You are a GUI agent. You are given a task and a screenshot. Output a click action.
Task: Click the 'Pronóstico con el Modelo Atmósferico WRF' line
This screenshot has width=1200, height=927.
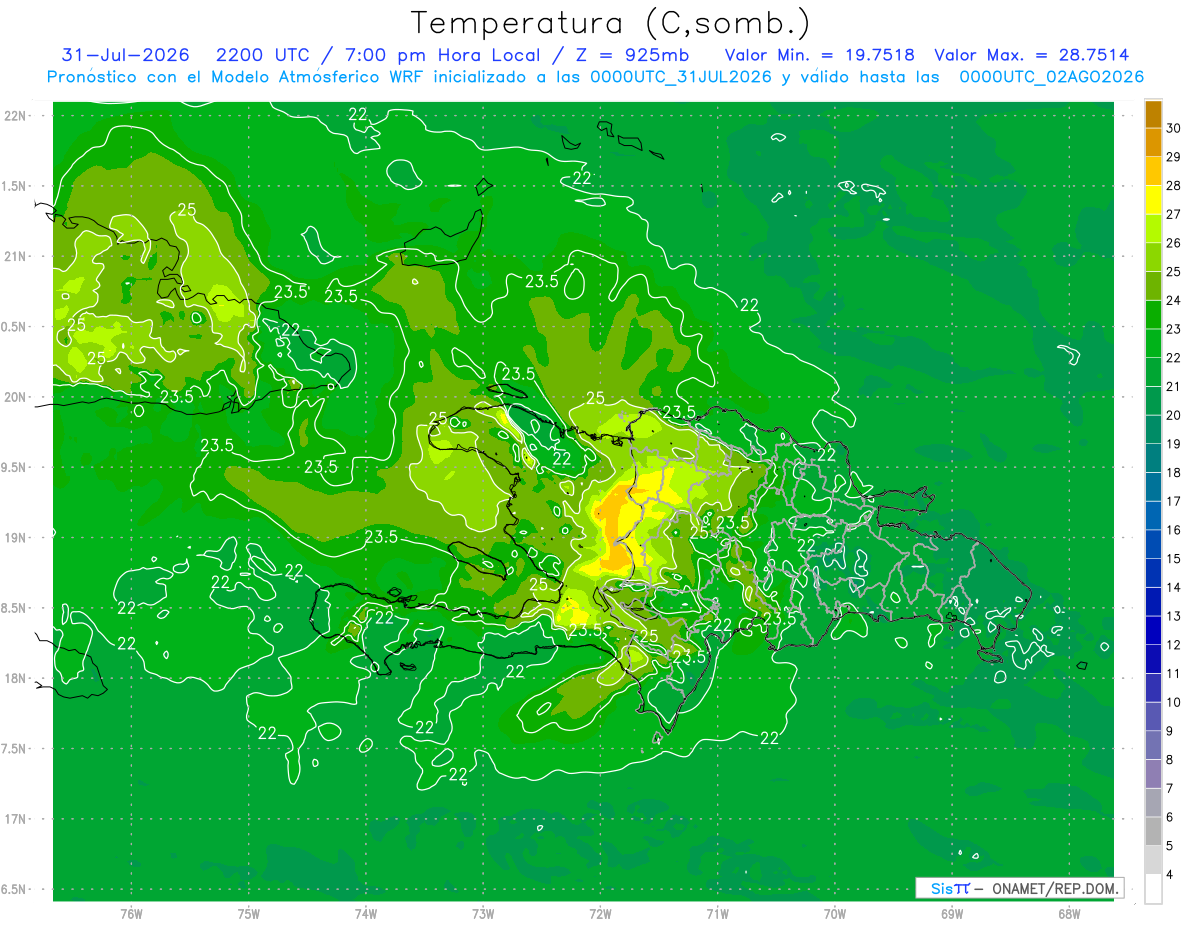click(596, 77)
